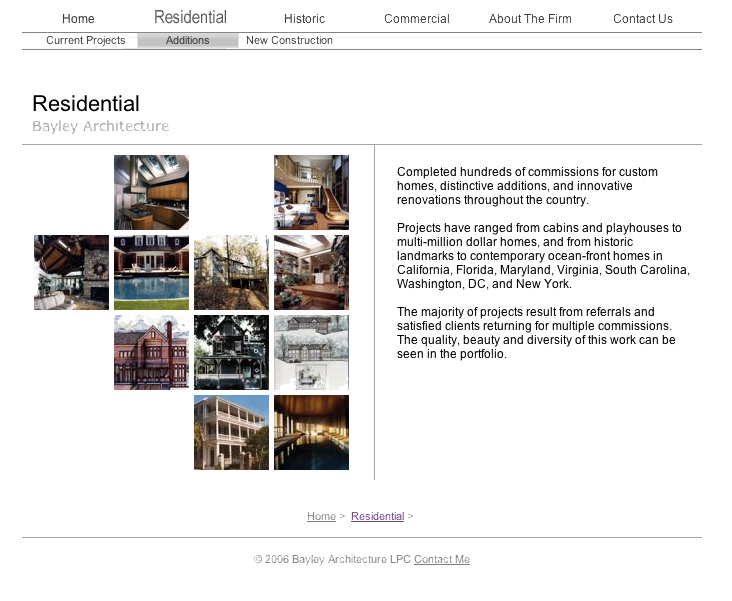Open the Contact Us page
This screenshot has height=601, width=732.
point(643,19)
